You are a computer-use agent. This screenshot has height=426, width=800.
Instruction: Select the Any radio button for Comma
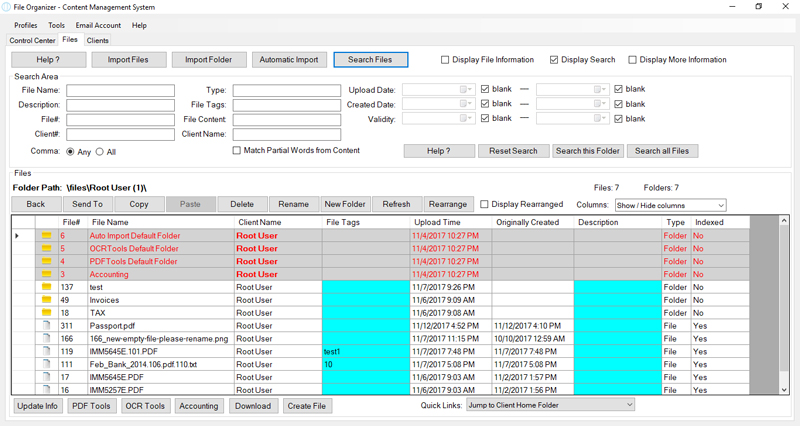[70, 152]
